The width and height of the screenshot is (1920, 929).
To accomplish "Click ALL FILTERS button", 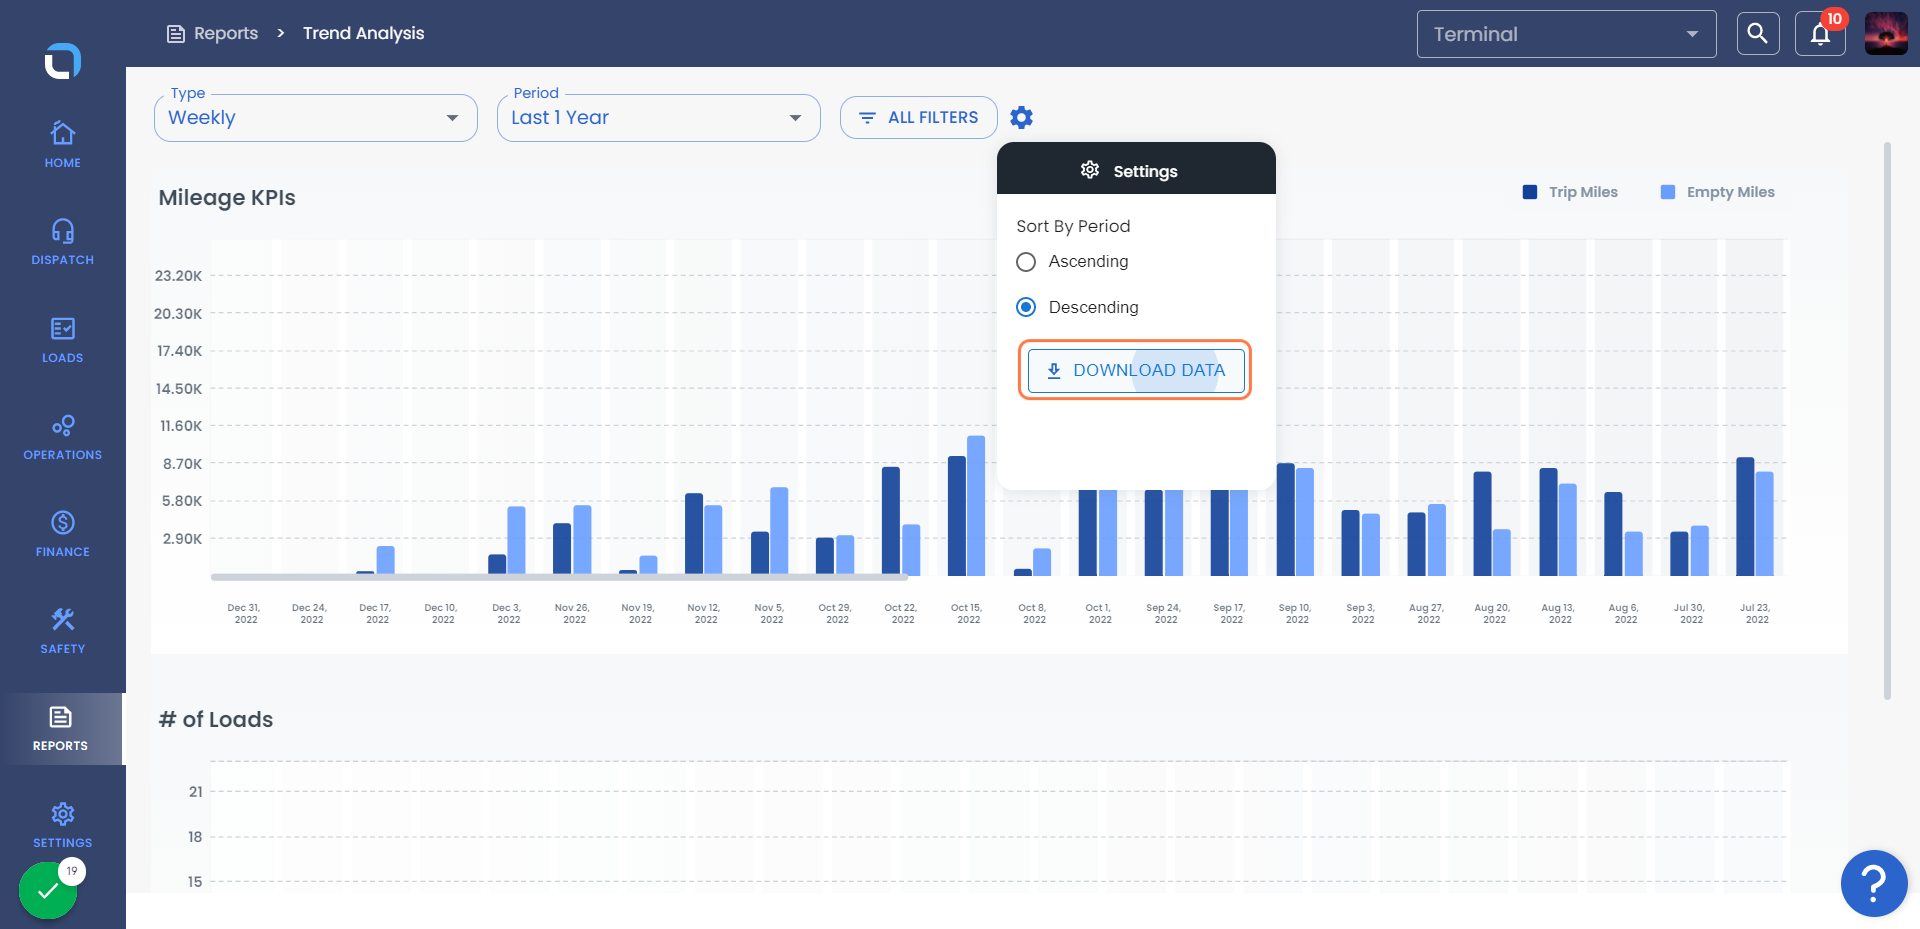I will click(918, 118).
